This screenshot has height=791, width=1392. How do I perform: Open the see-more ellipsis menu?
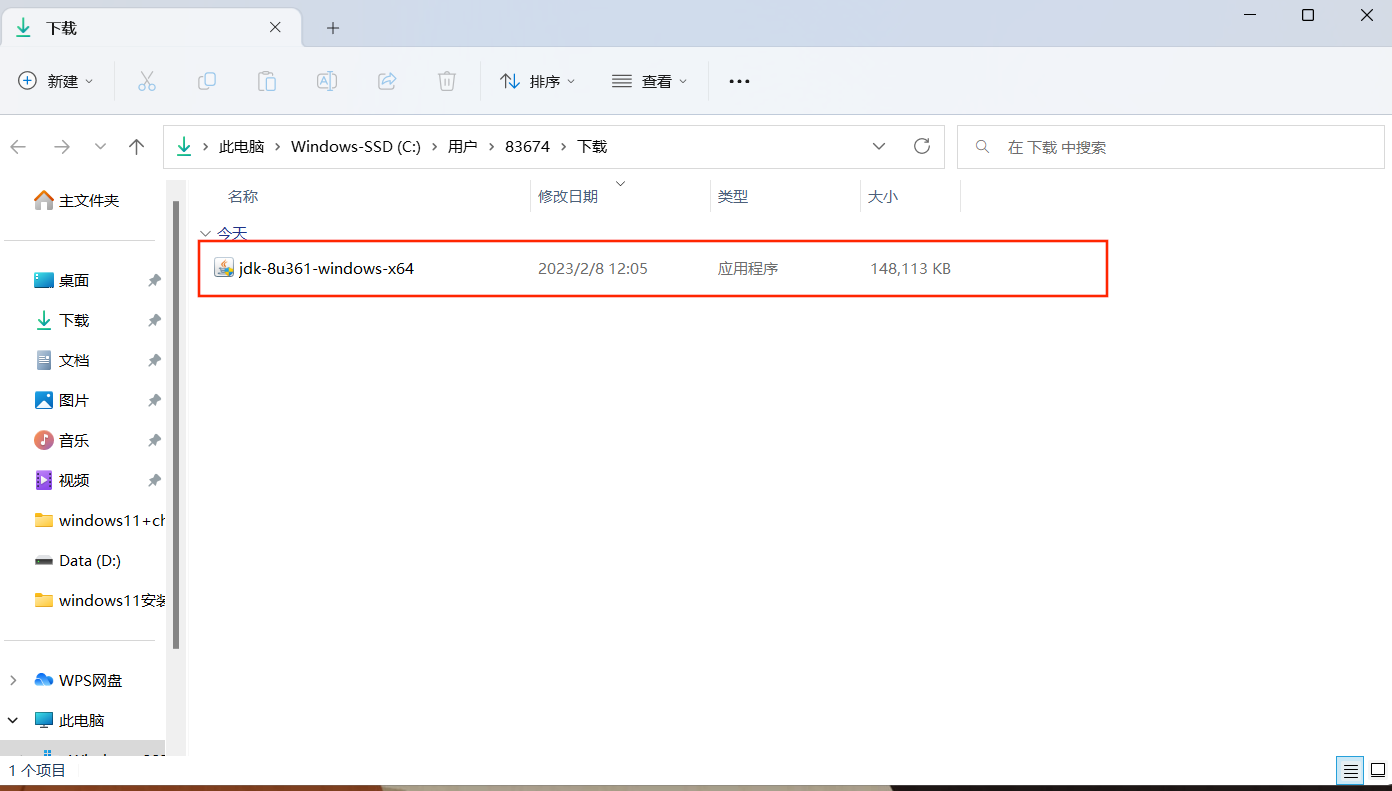coord(739,81)
